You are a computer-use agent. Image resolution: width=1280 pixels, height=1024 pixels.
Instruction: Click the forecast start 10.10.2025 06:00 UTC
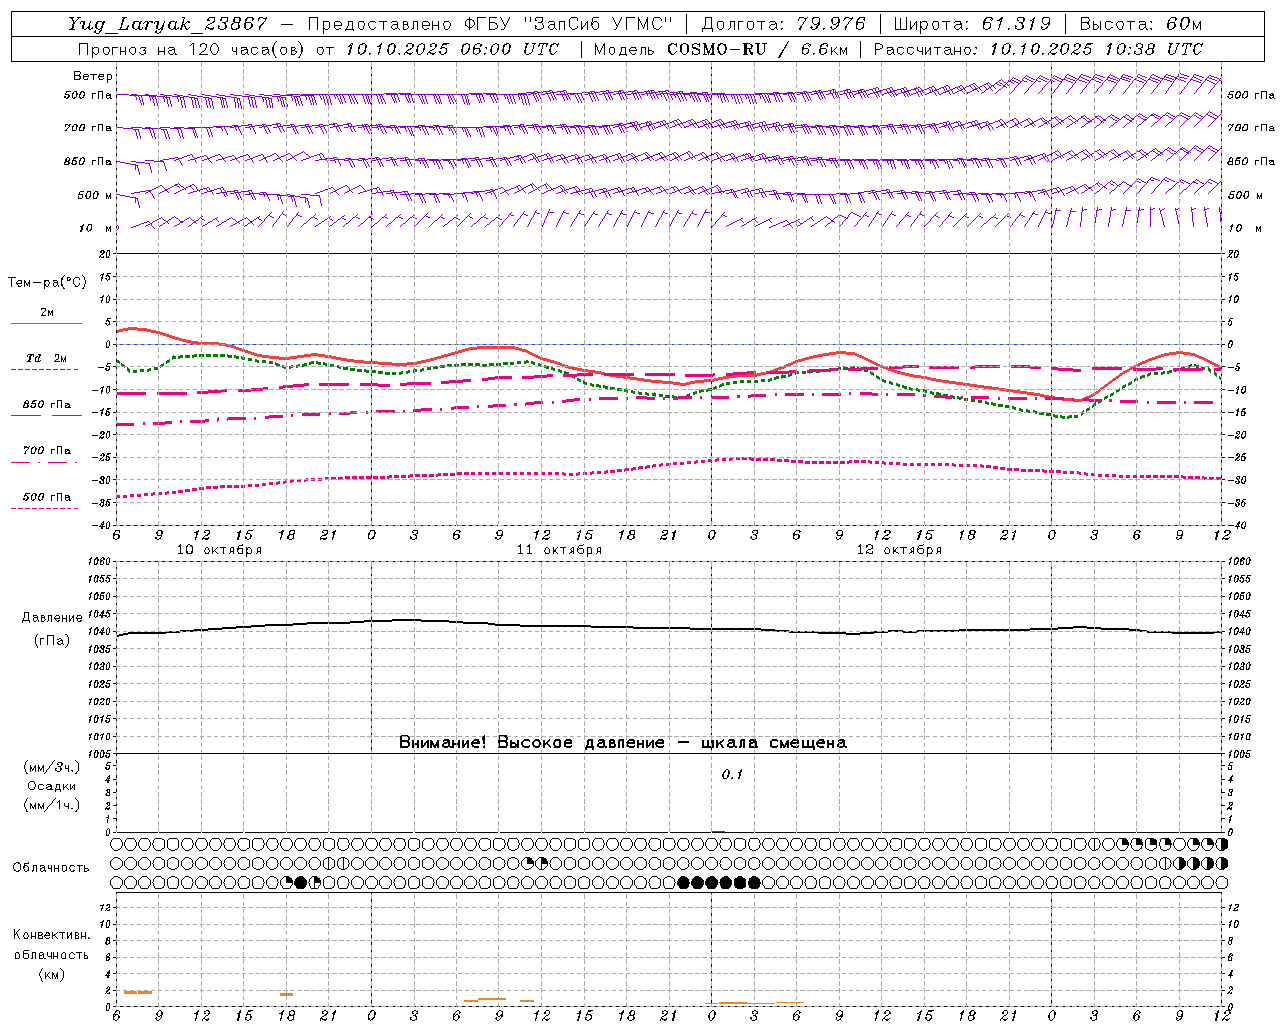tap(452, 49)
